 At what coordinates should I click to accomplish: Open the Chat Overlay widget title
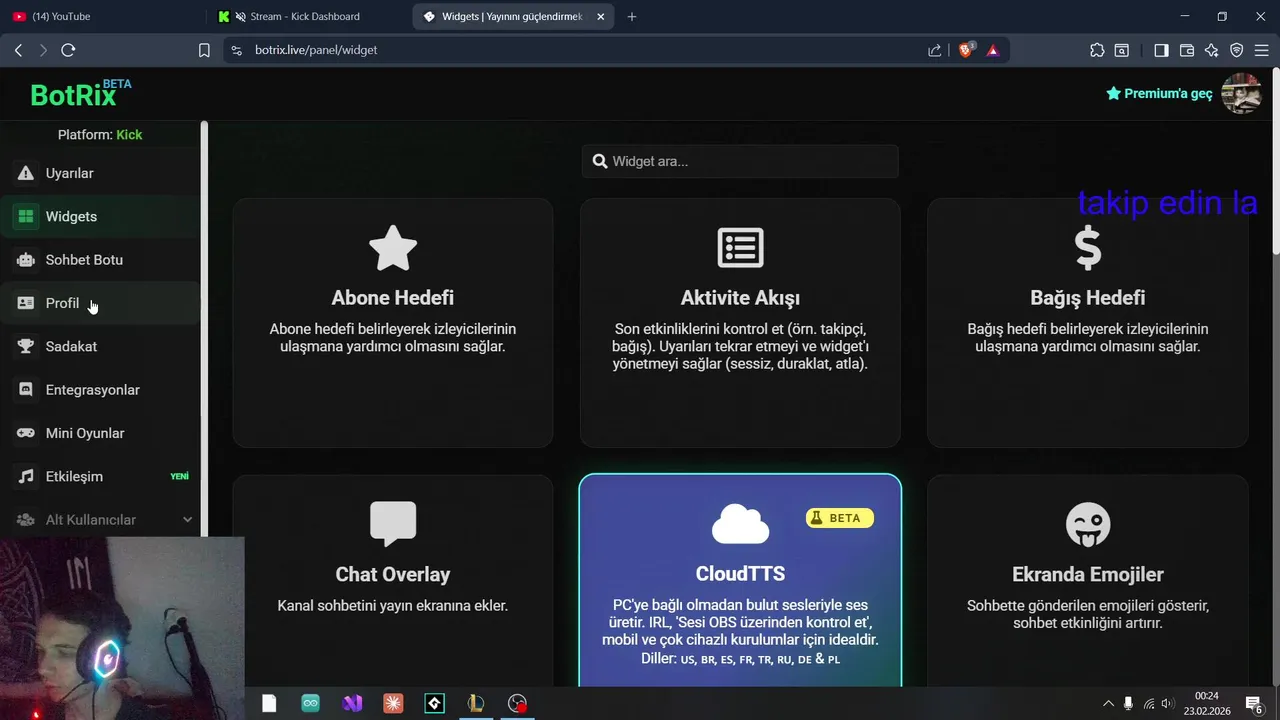393,574
